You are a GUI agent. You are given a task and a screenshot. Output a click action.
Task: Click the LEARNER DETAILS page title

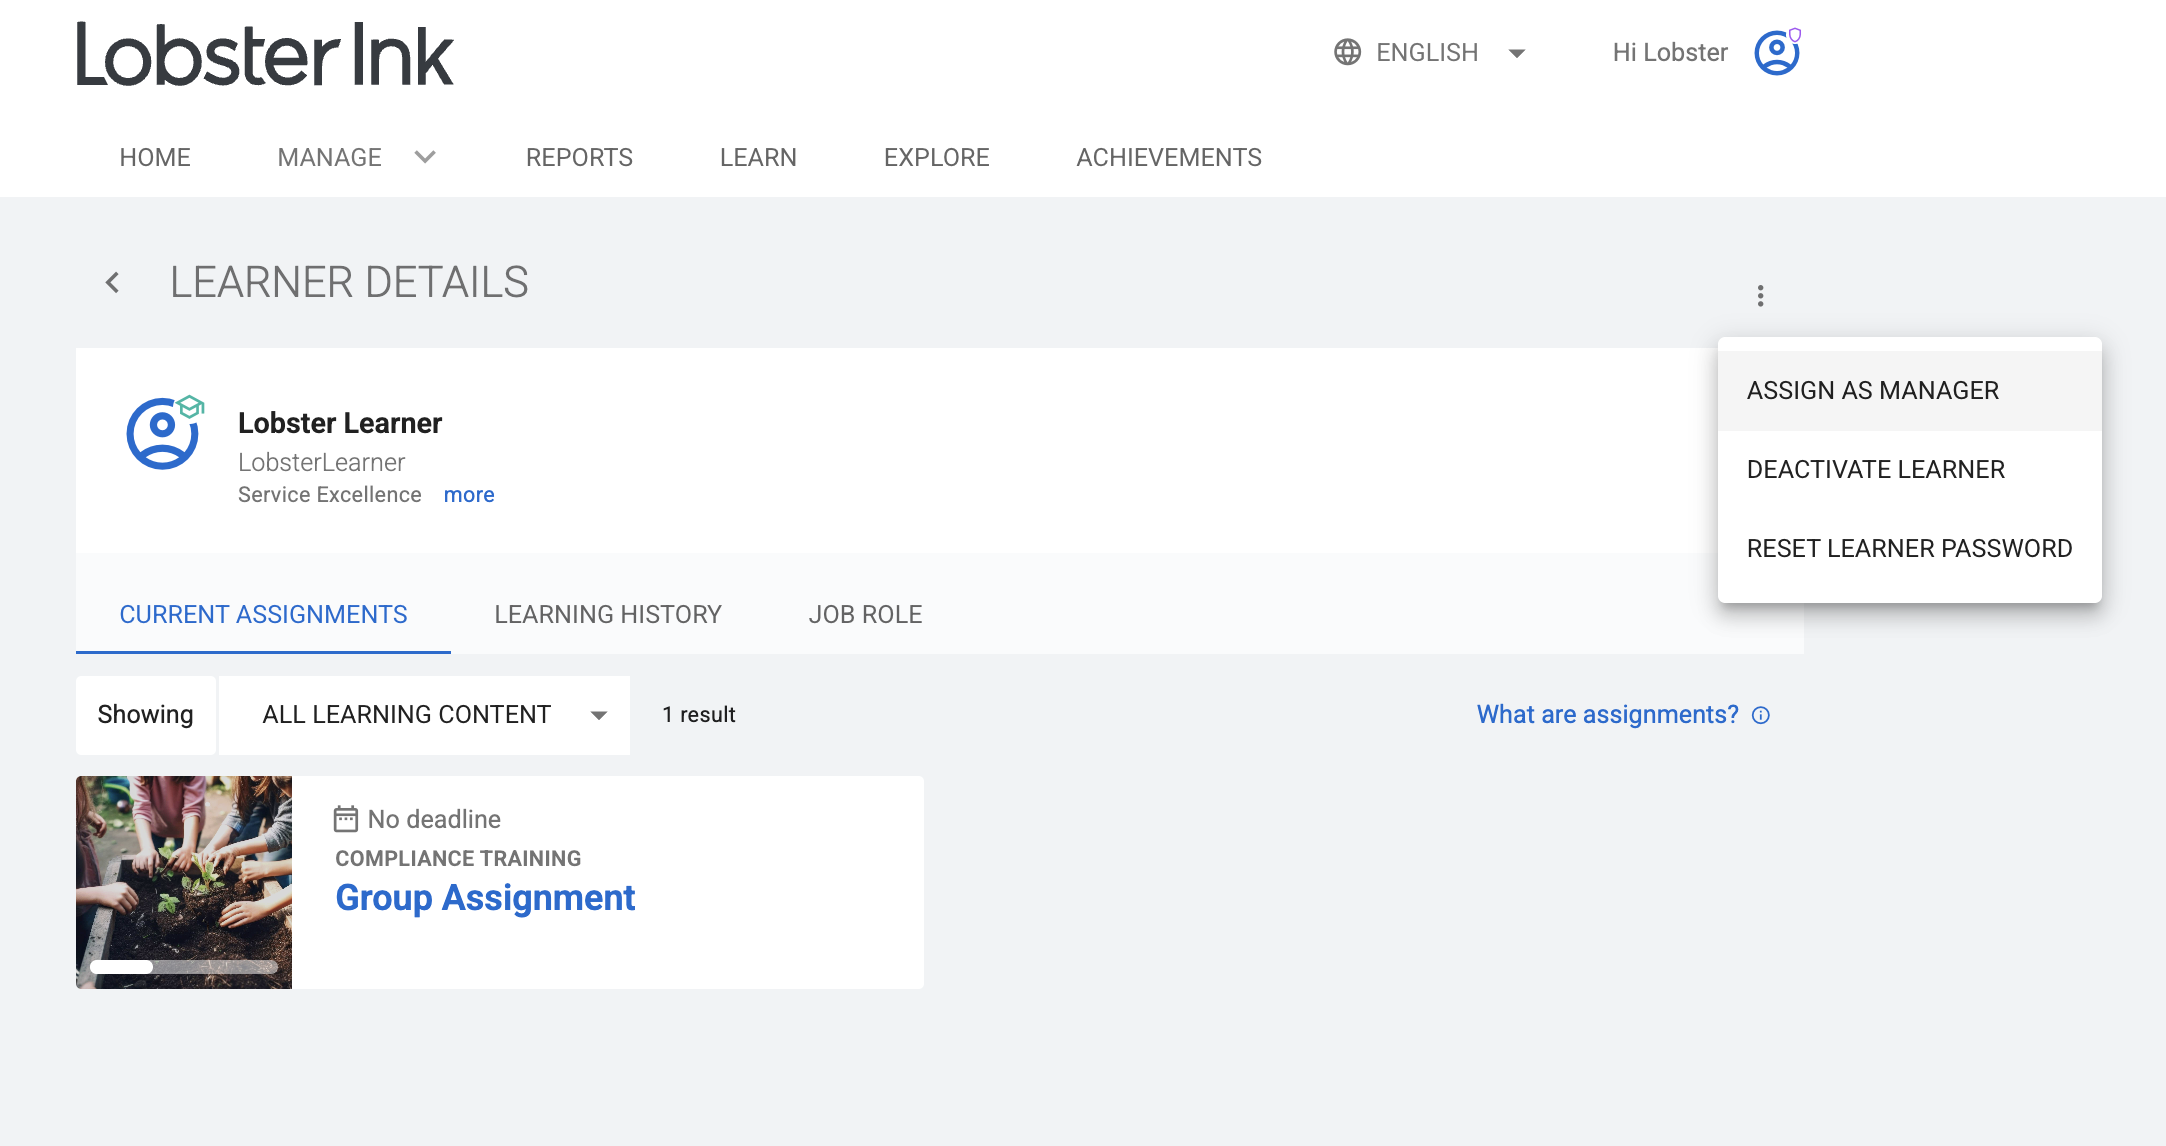click(x=349, y=283)
